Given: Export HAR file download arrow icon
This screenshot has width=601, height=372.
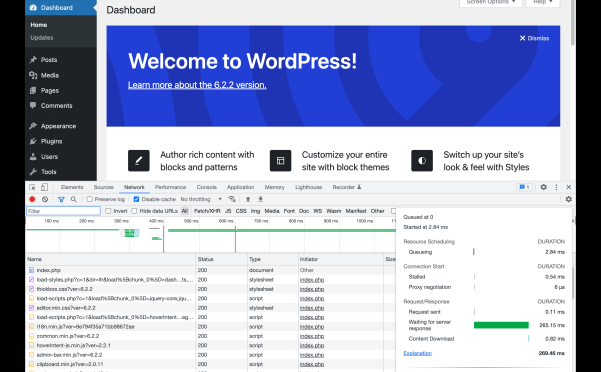Looking at the screenshot, I should pos(261,199).
